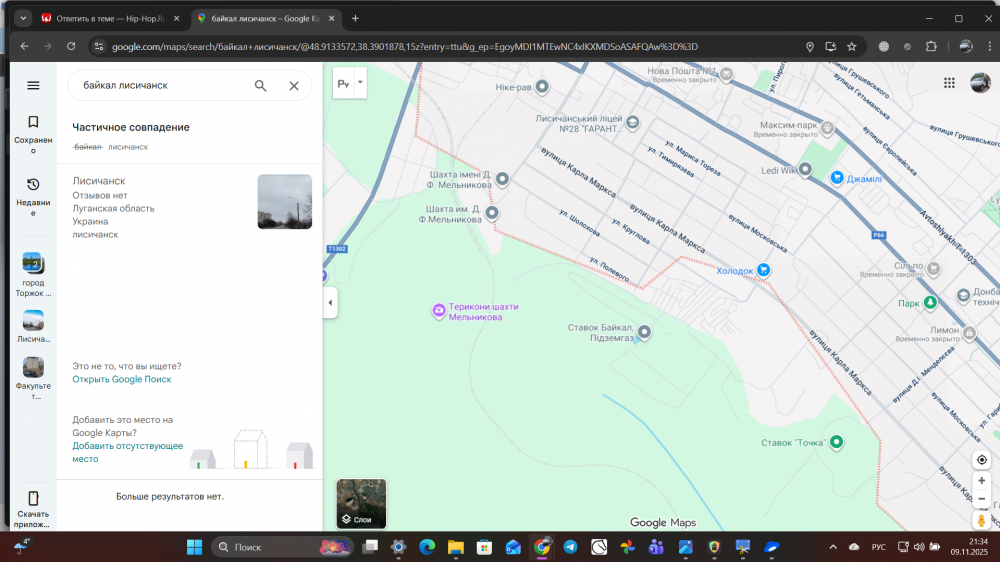Image resolution: width=1000 pixels, height=562 pixels.
Task: Open the Лисичанск result photo thumbnail
Action: click(285, 202)
